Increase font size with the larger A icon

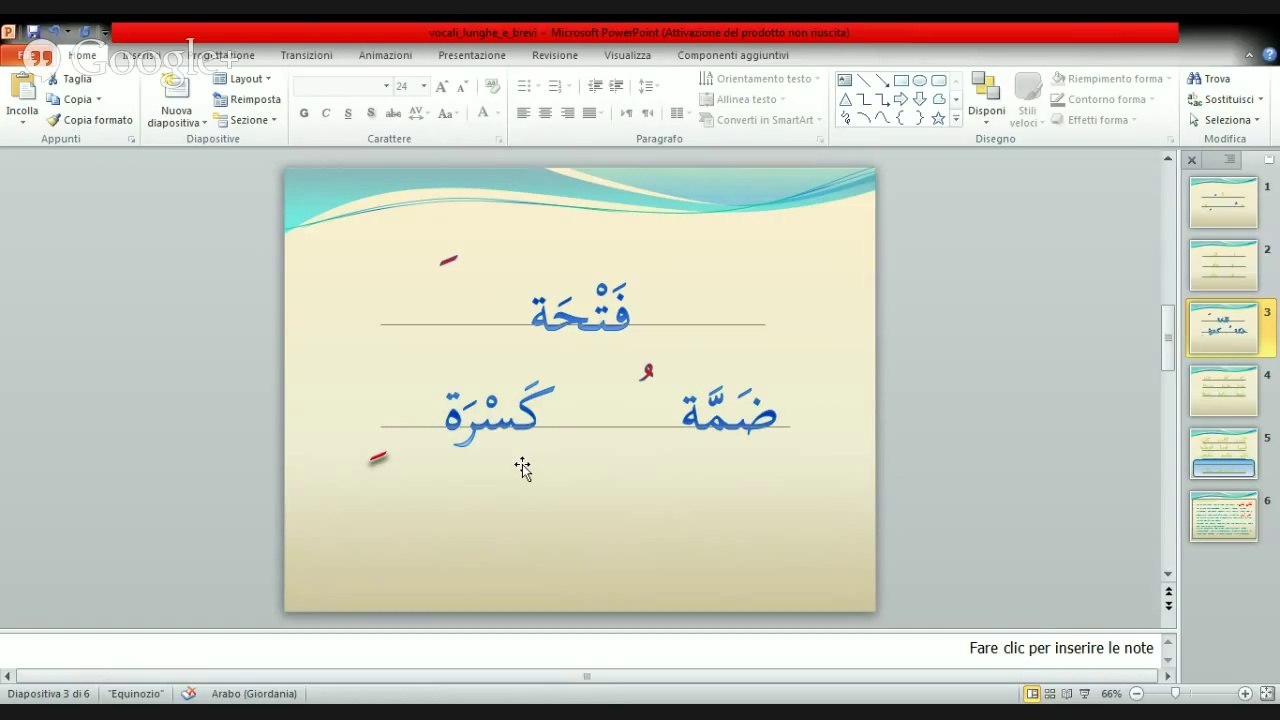[x=442, y=87]
